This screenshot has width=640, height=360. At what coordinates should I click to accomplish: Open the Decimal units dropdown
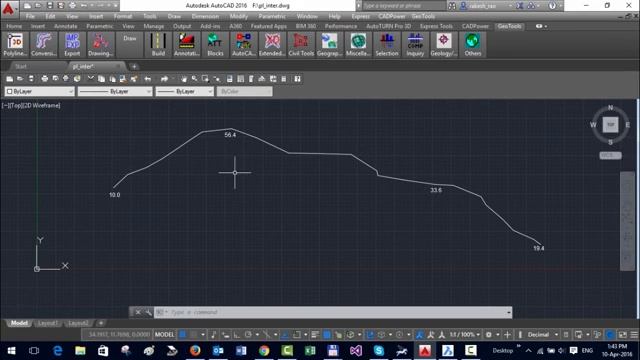tap(542, 335)
